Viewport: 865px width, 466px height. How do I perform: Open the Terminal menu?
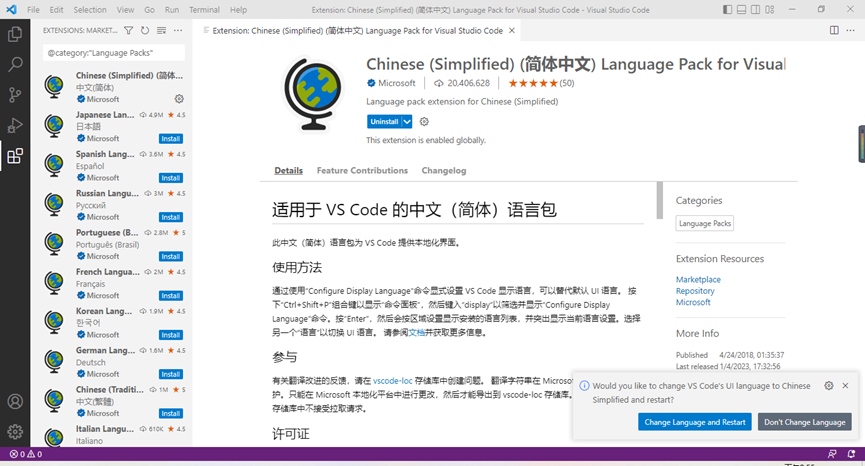click(x=204, y=9)
